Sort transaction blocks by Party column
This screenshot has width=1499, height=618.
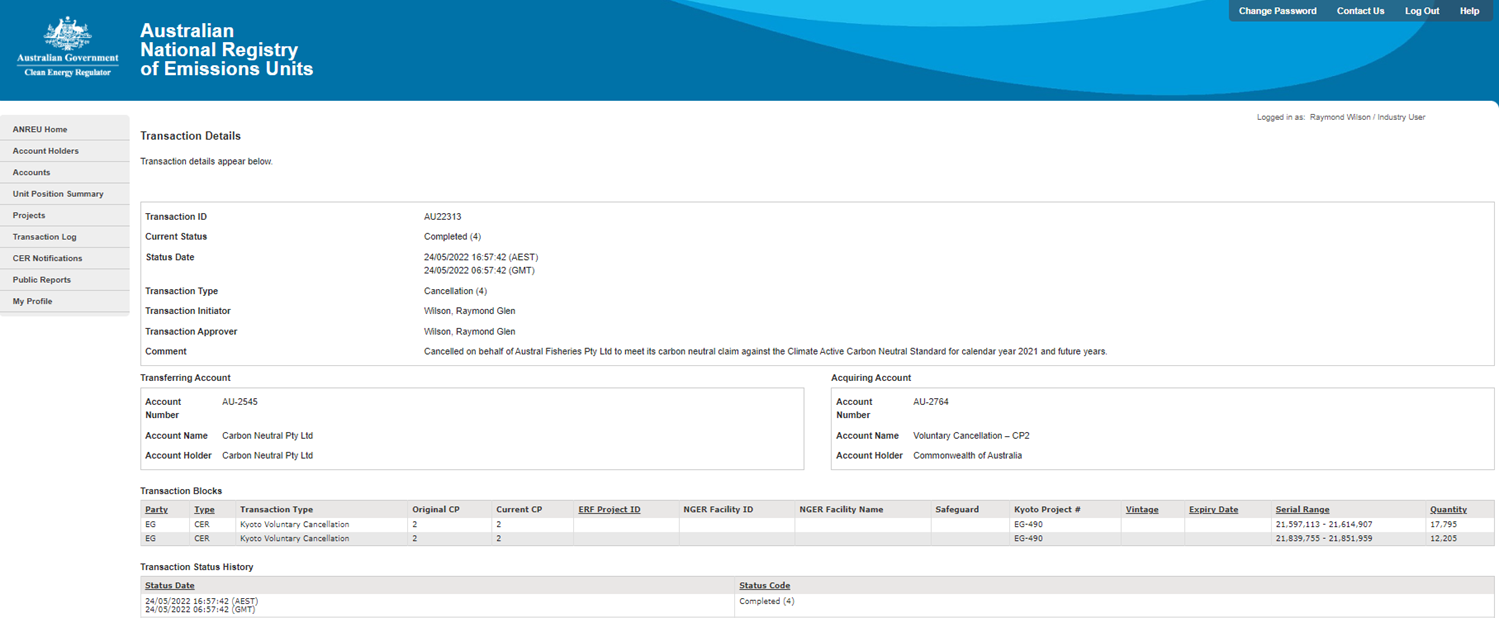tap(156, 510)
